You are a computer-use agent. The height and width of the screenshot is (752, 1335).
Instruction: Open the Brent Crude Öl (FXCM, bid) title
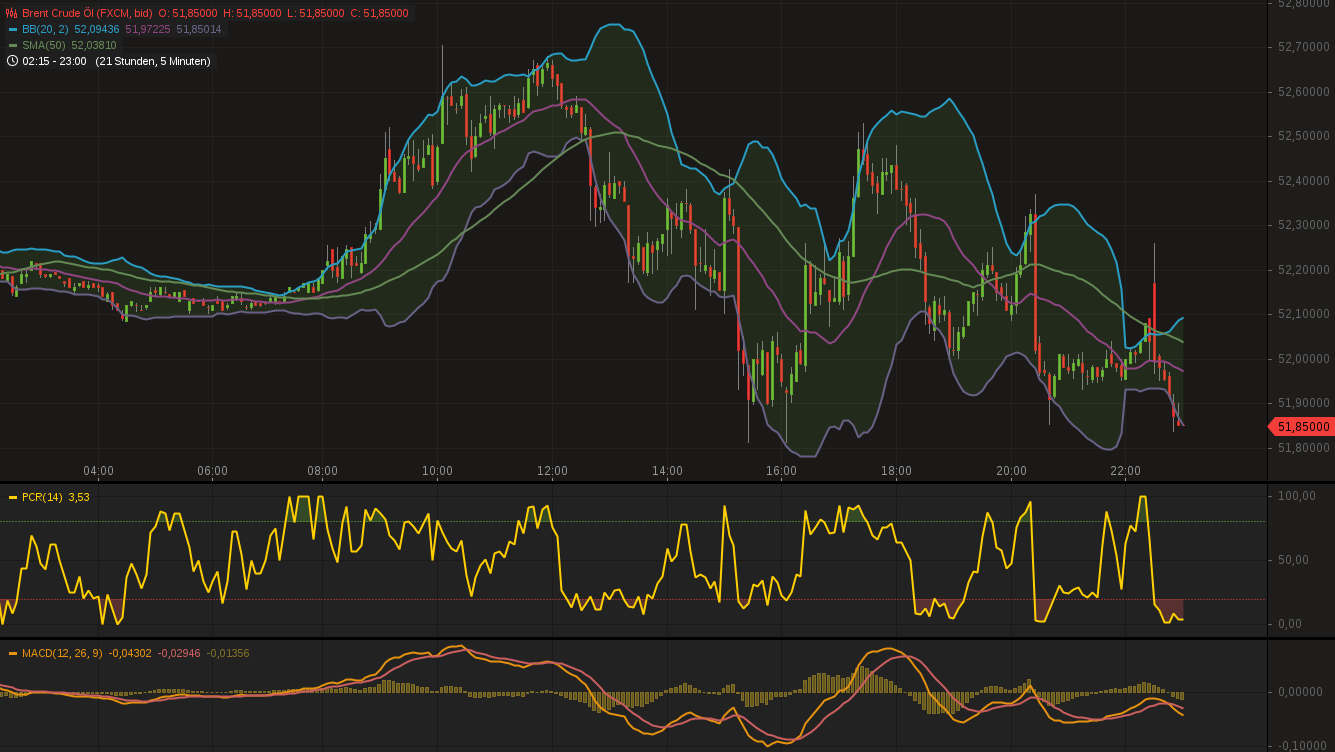click(85, 13)
